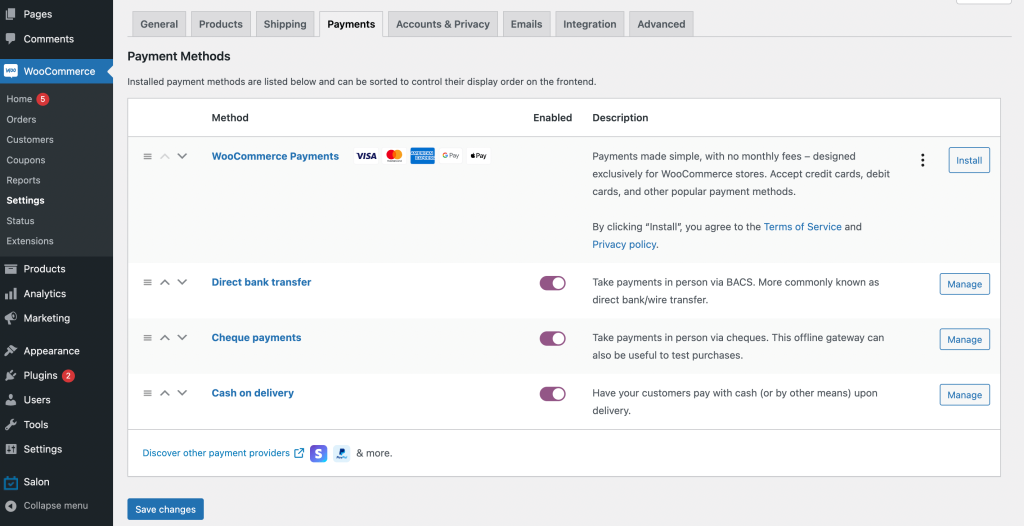This screenshot has height=526, width=1024.
Task: Grab the WooCommerce Payments drag handle
Action: tap(148, 156)
